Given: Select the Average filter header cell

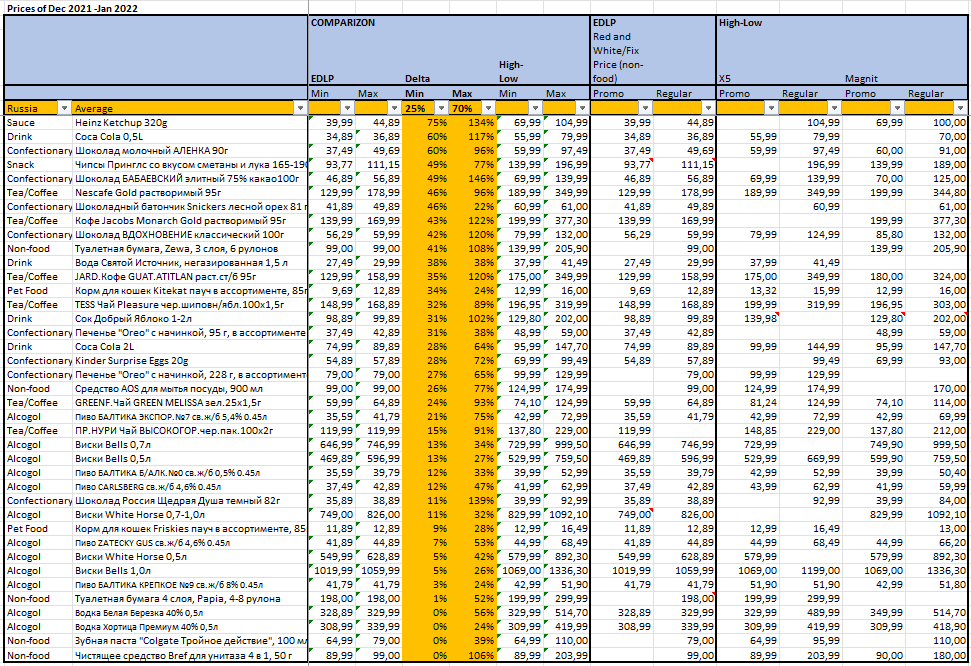Looking at the screenshot, I should click(189, 108).
